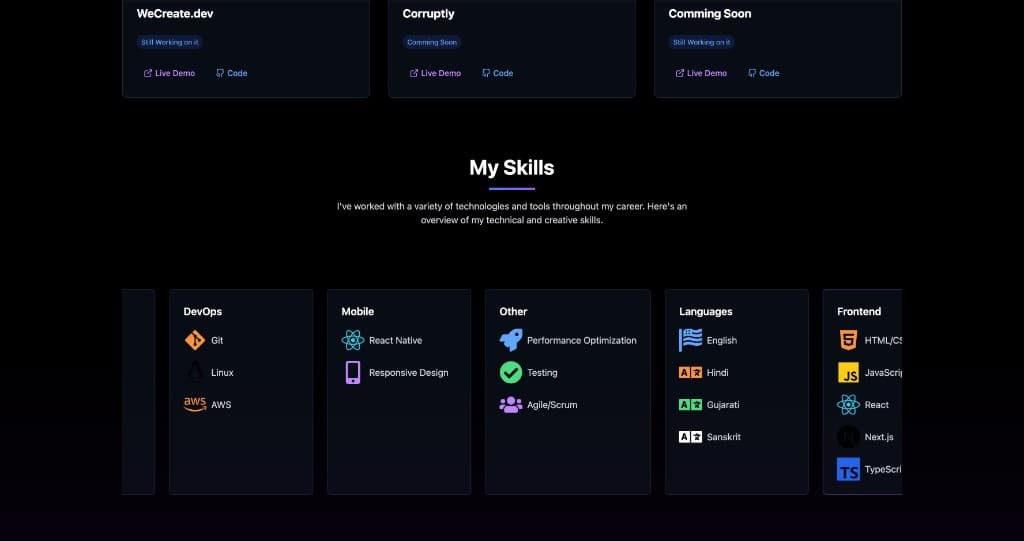This screenshot has width=1024, height=541.
Task: Click the English flag icon
Action: [690, 340]
